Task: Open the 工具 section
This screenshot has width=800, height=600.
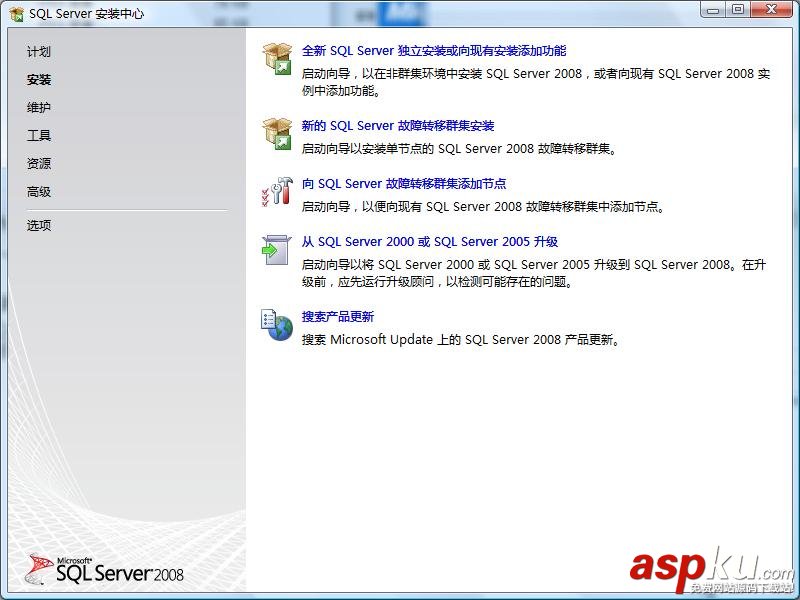Action: click(x=39, y=136)
